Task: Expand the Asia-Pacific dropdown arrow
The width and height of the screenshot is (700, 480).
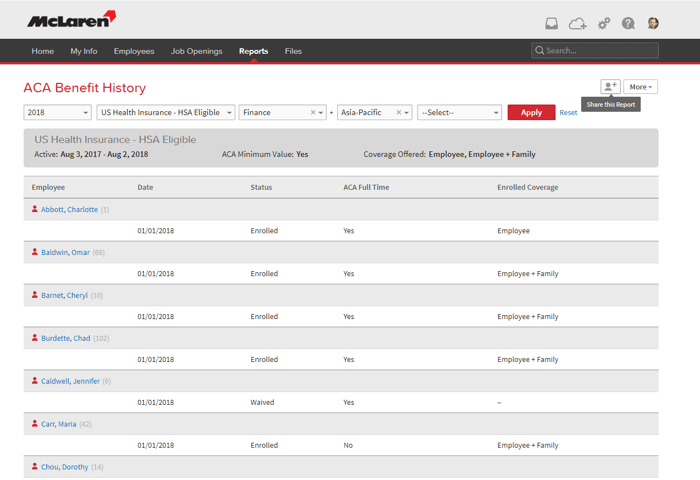Action: pos(406,113)
